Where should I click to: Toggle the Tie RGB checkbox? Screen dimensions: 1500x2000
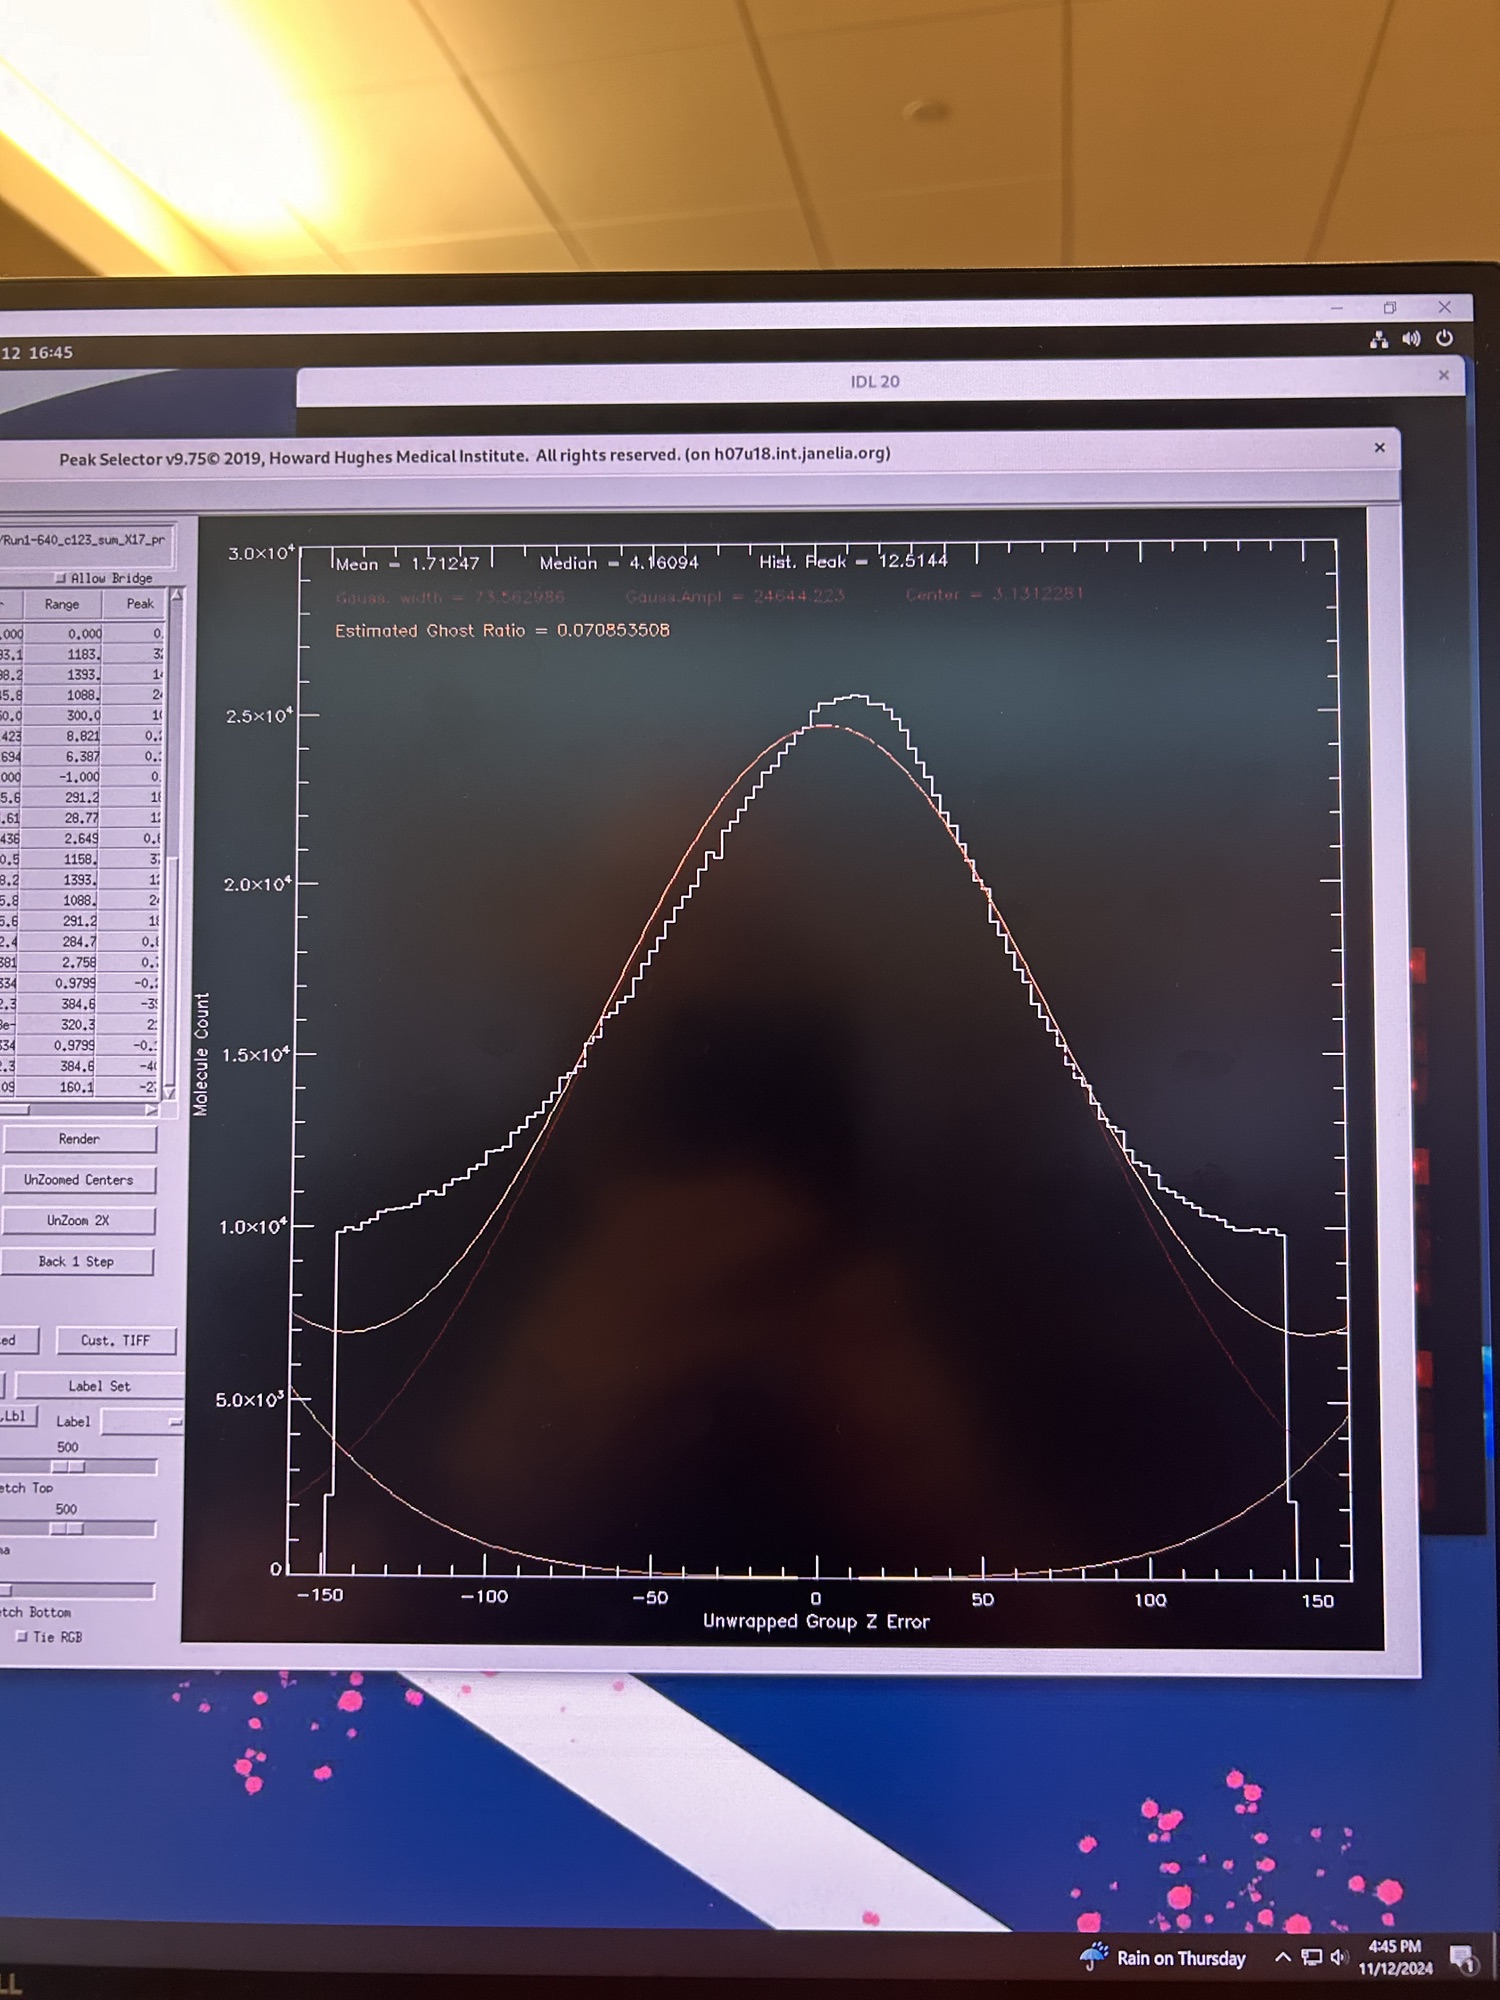click(x=22, y=1637)
